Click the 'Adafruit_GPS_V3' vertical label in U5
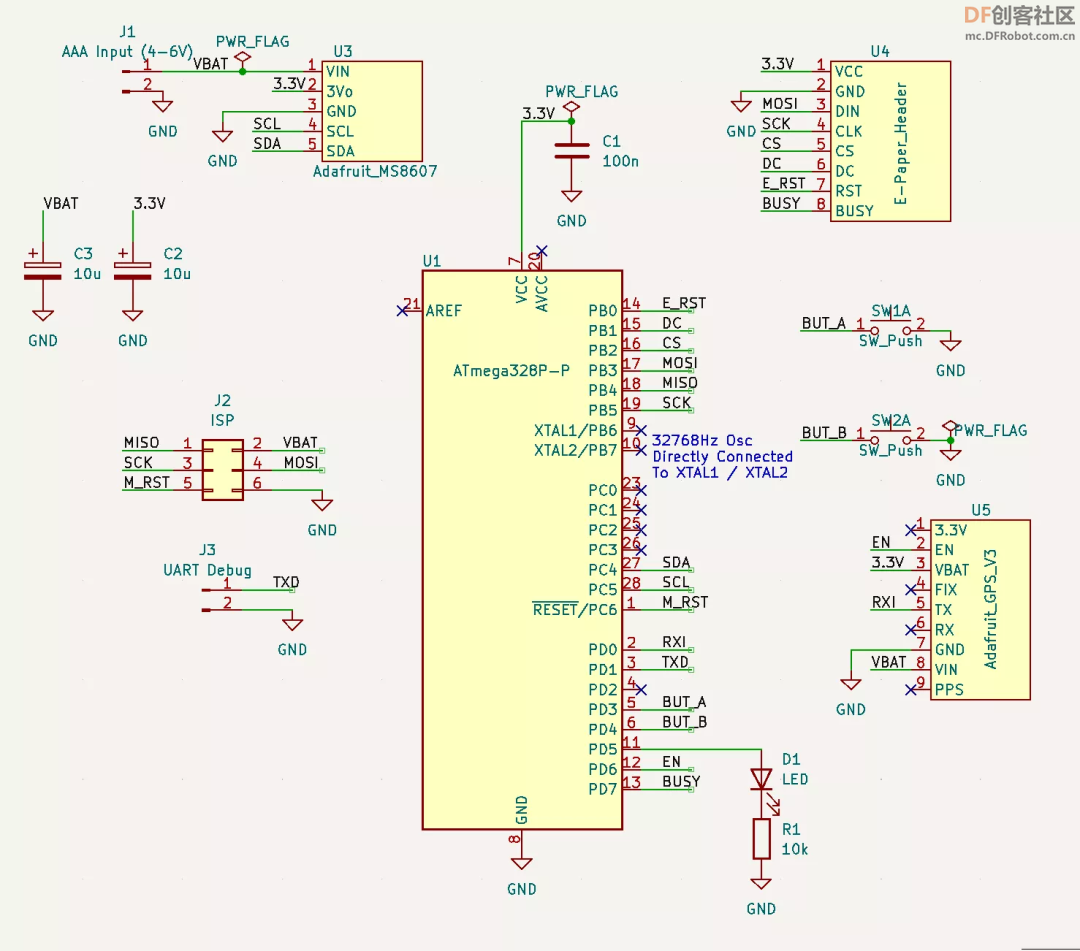The image size is (1080, 951). click(990, 609)
